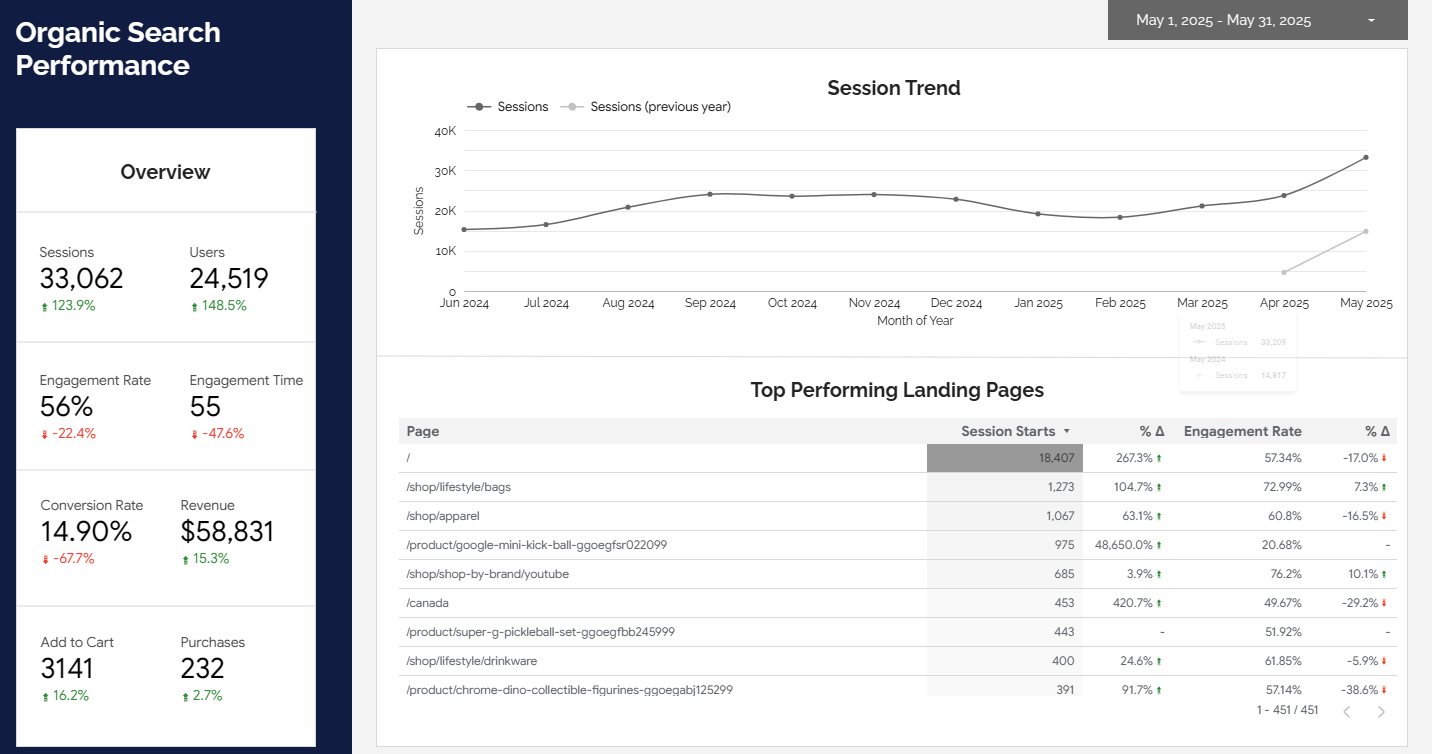Click the May 2025 data point on the trend line
This screenshot has width=1432, height=754.
click(x=1366, y=157)
